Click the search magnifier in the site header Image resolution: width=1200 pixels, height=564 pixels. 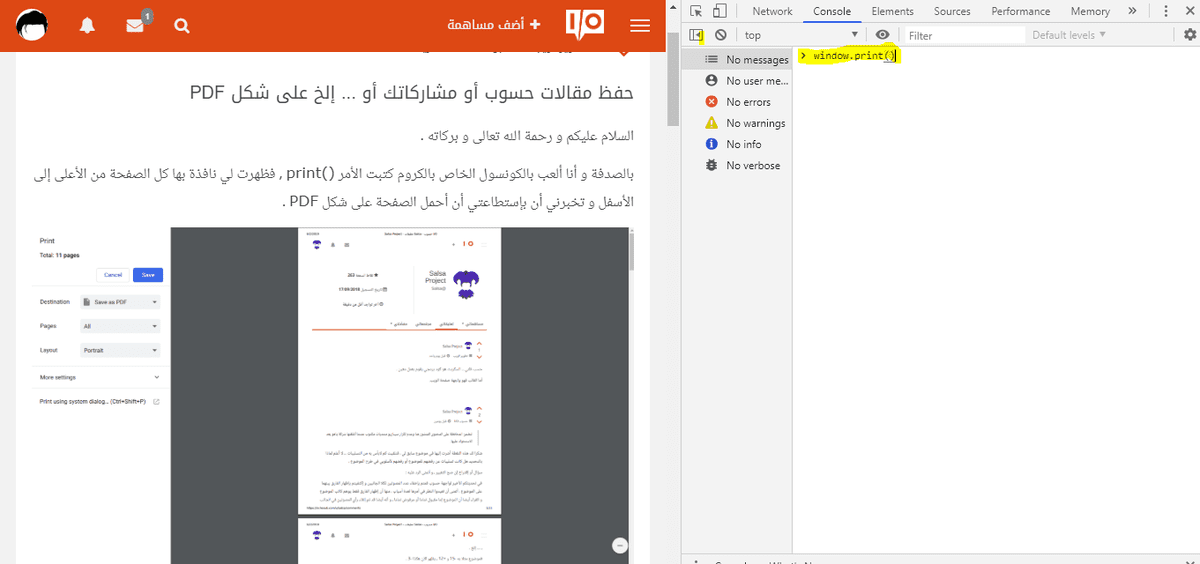click(x=182, y=26)
